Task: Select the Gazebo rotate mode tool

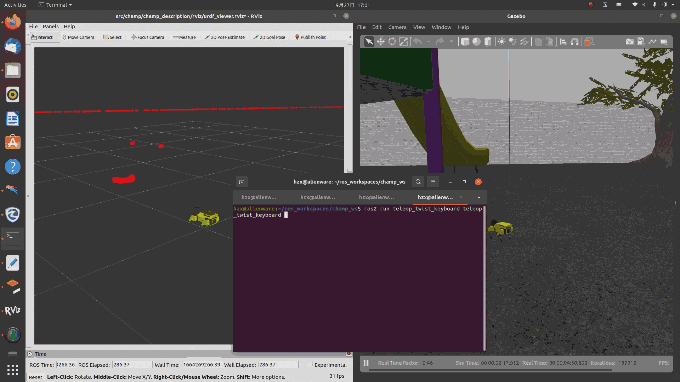Action: click(392, 42)
